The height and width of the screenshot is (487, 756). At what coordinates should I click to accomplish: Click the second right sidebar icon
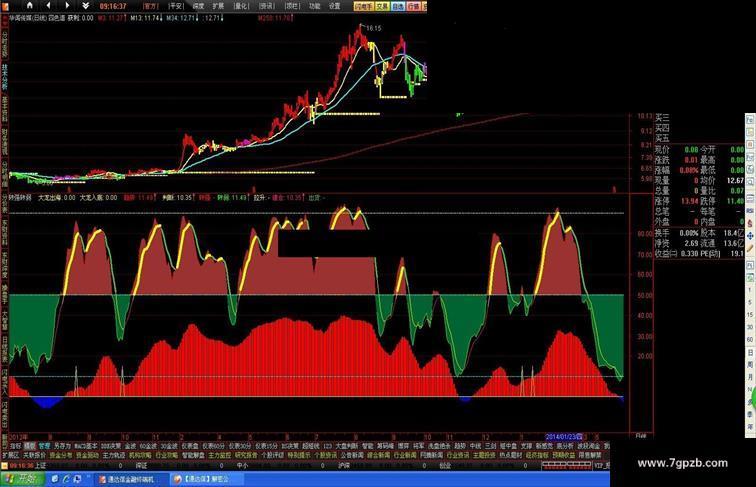point(750,133)
